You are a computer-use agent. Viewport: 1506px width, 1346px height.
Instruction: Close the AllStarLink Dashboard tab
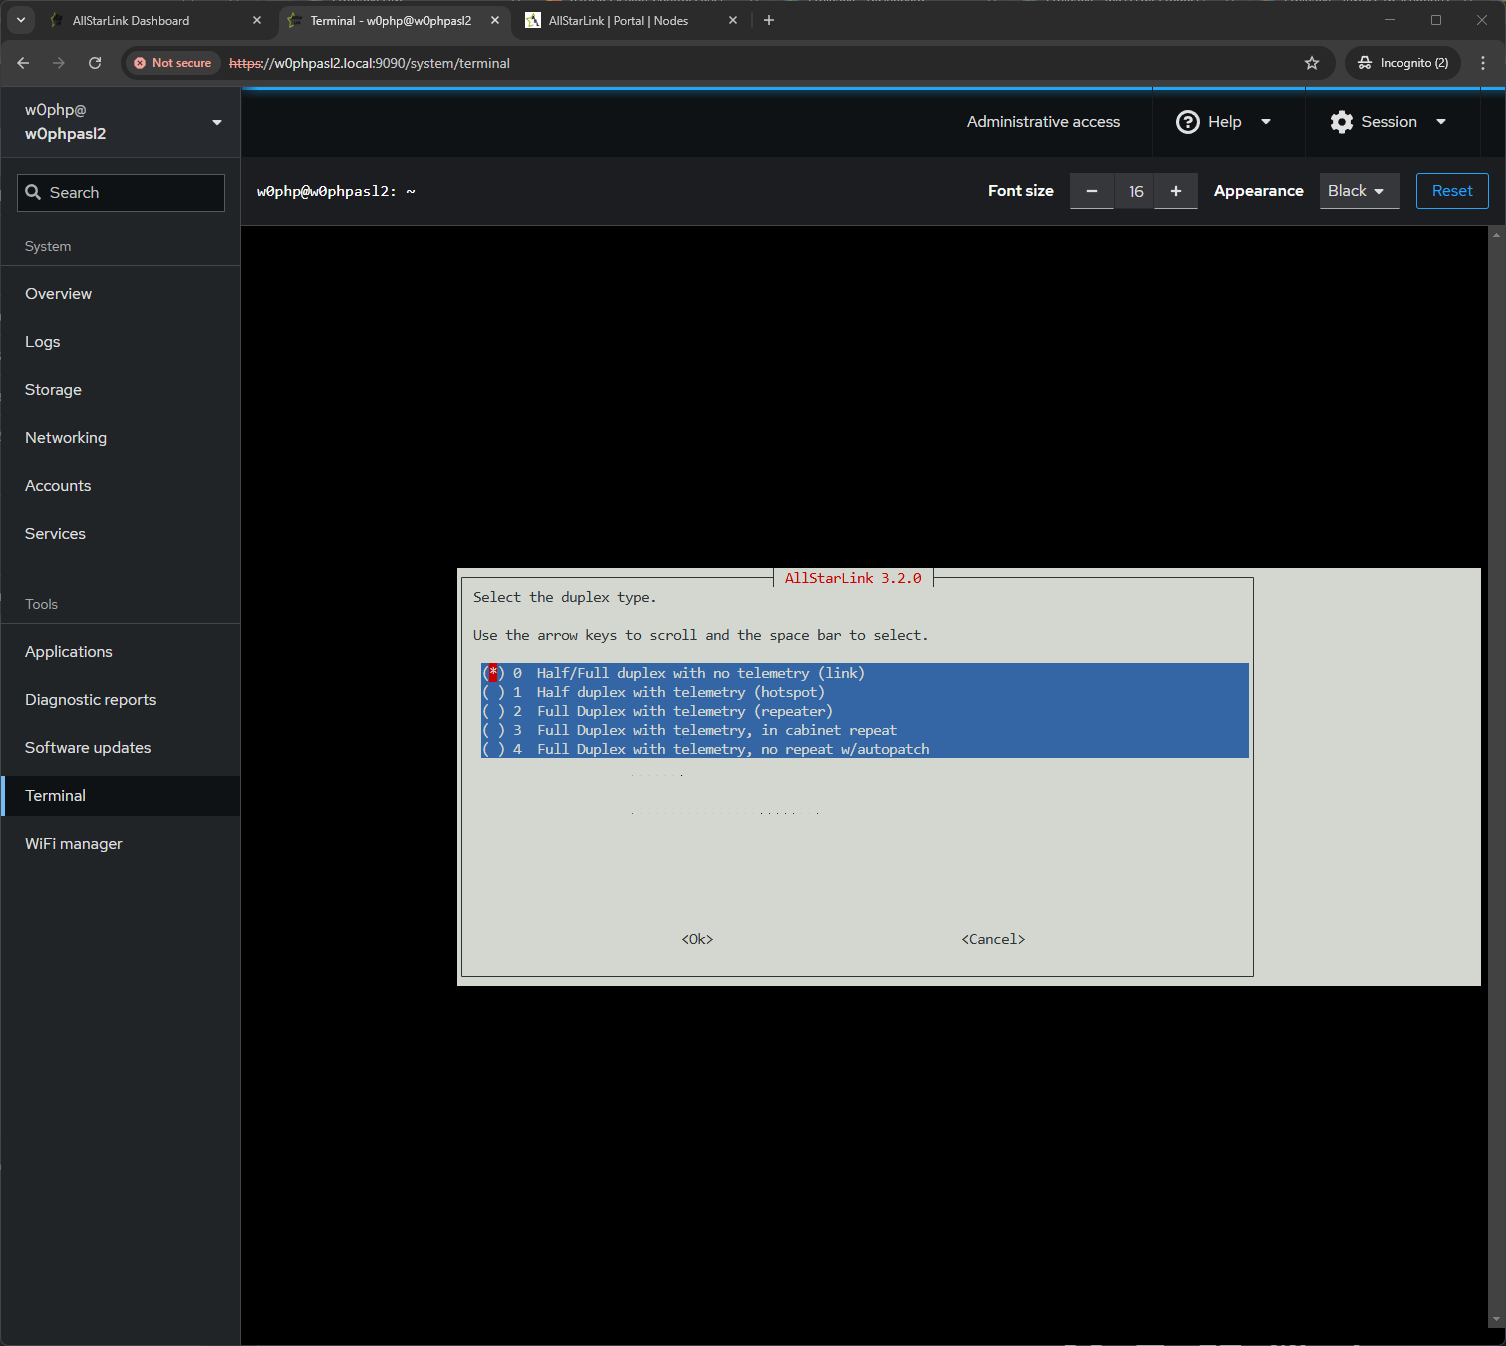[257, 20]
